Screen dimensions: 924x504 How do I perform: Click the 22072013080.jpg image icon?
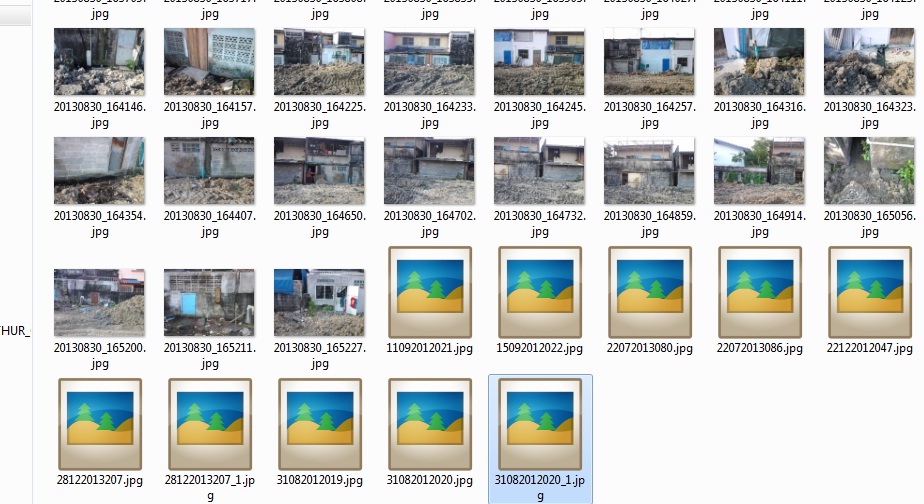(x=649, y=292)
